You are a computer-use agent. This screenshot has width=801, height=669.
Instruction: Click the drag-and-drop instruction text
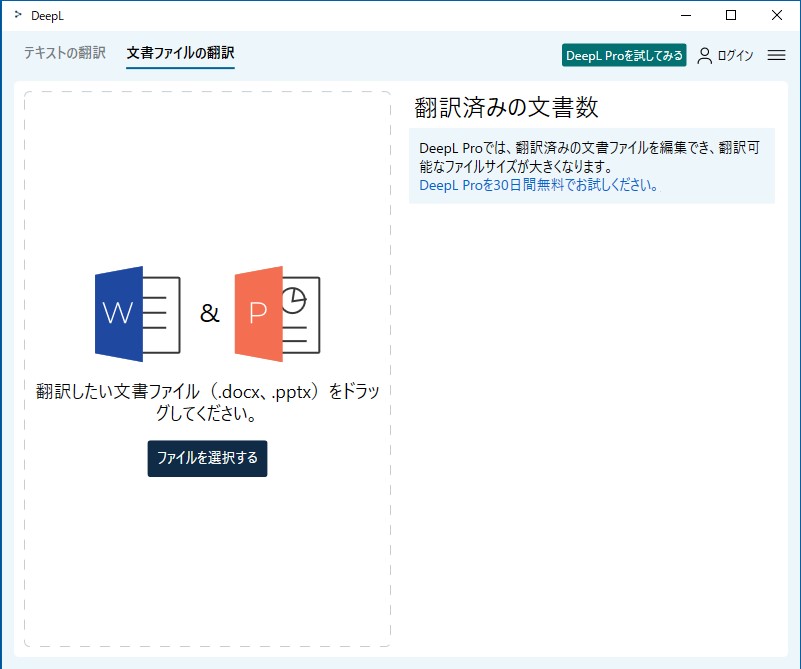tap(207, 399)
